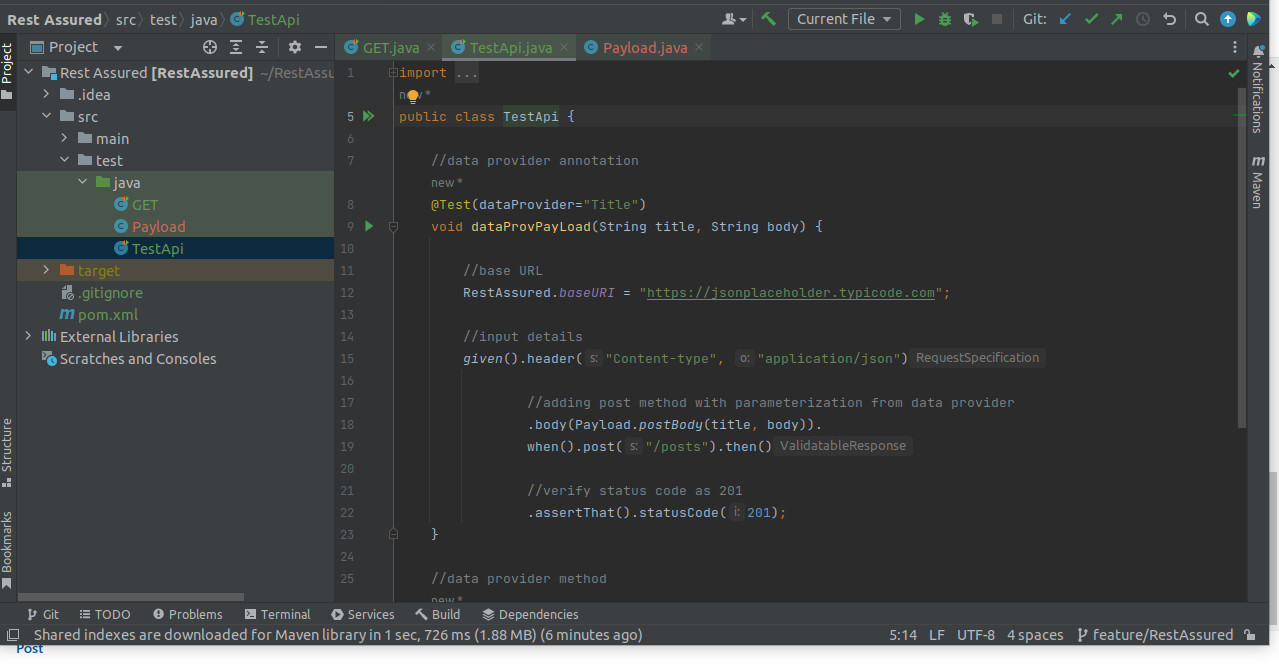
Task: Click the Build Project hammer icon
Action: [x=768, y=19]
